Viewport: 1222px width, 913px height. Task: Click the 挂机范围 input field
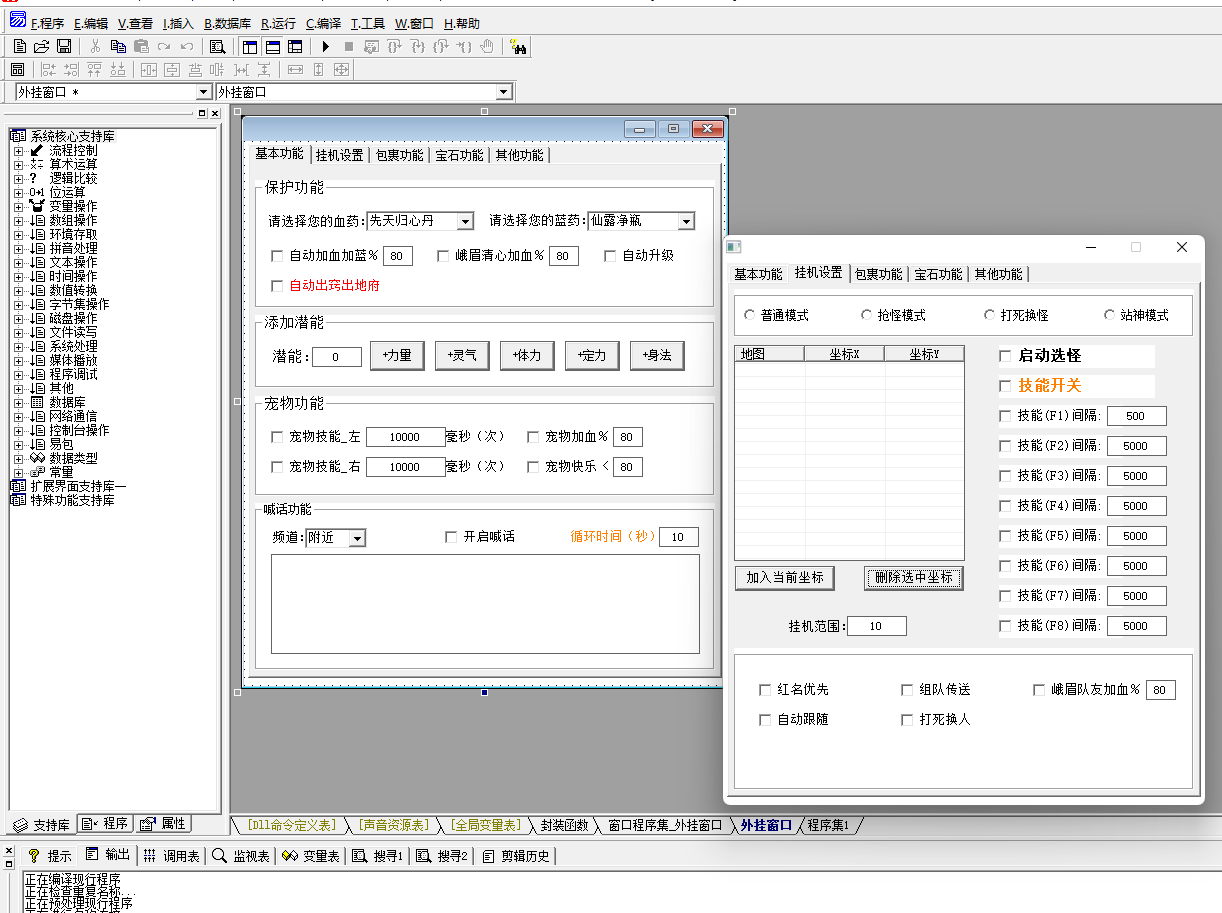tap(877, 626)
